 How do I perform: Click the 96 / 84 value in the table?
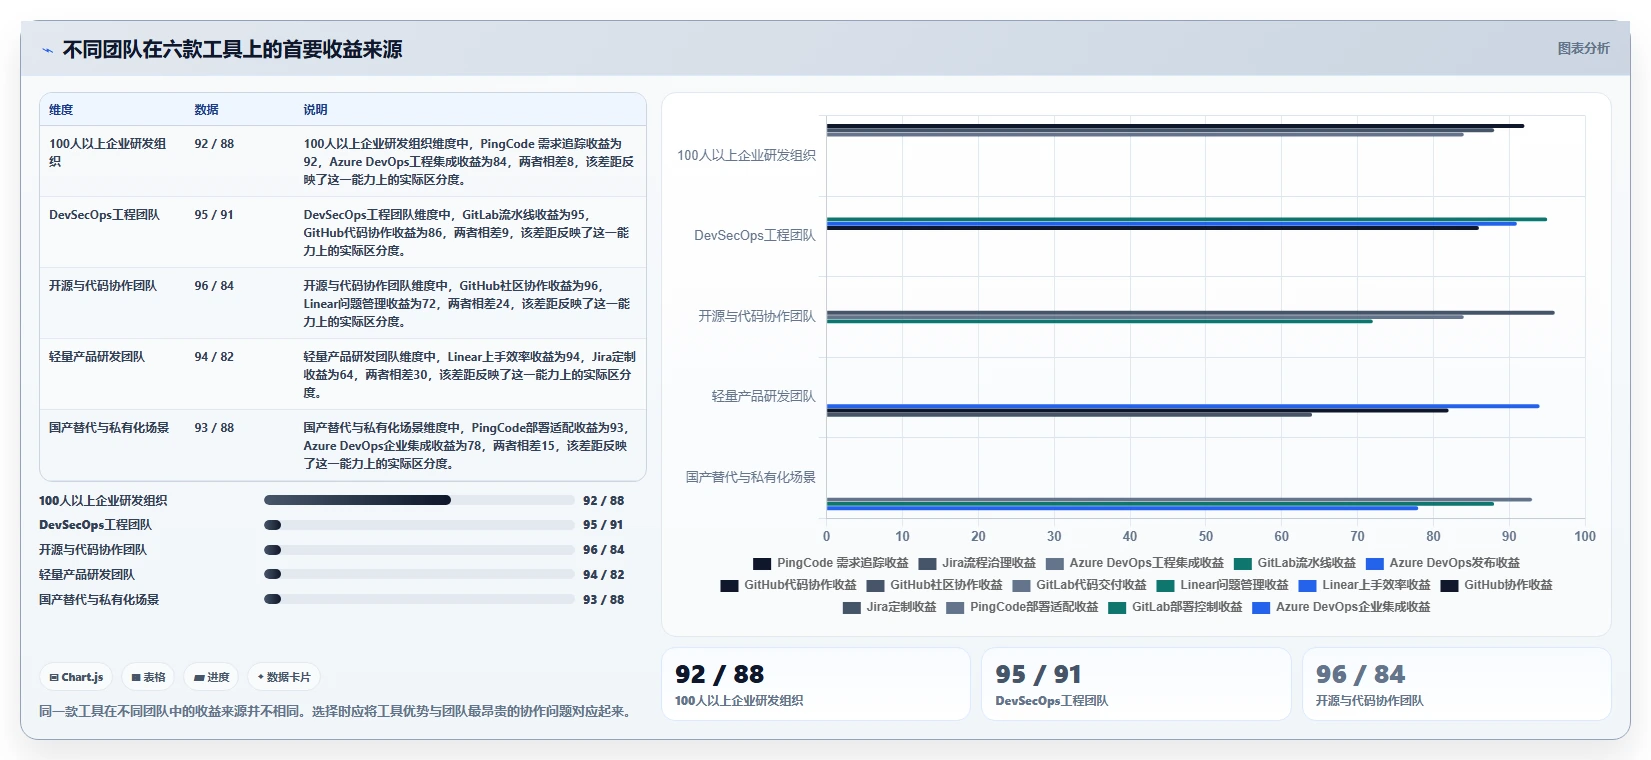pos(214,286)
